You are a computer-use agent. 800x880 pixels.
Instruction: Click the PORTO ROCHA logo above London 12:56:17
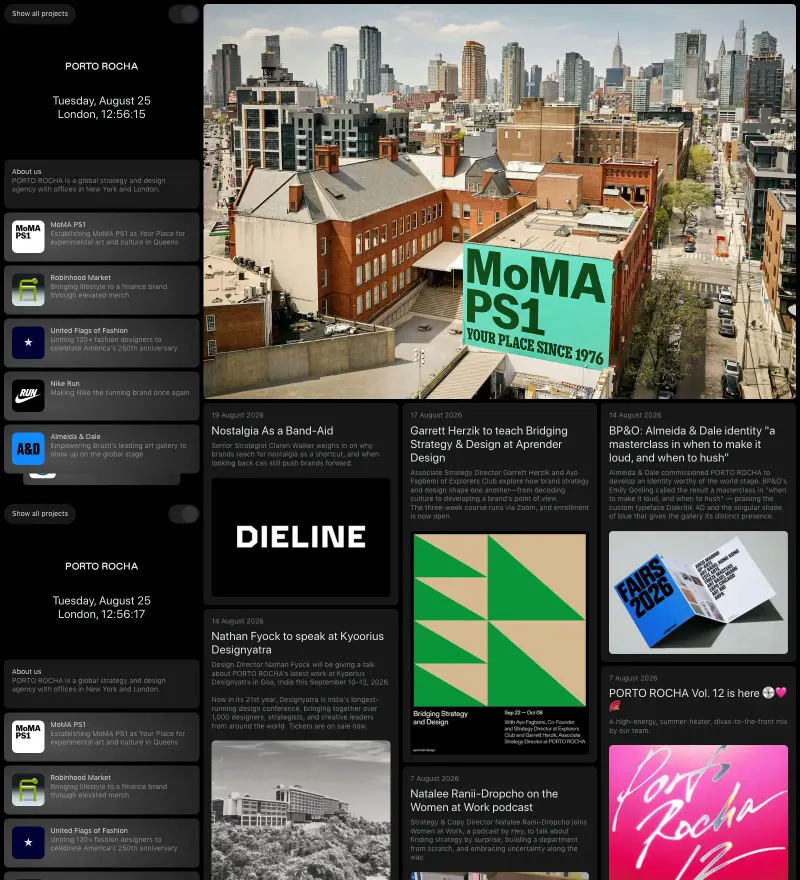click(x=102, y=566)
